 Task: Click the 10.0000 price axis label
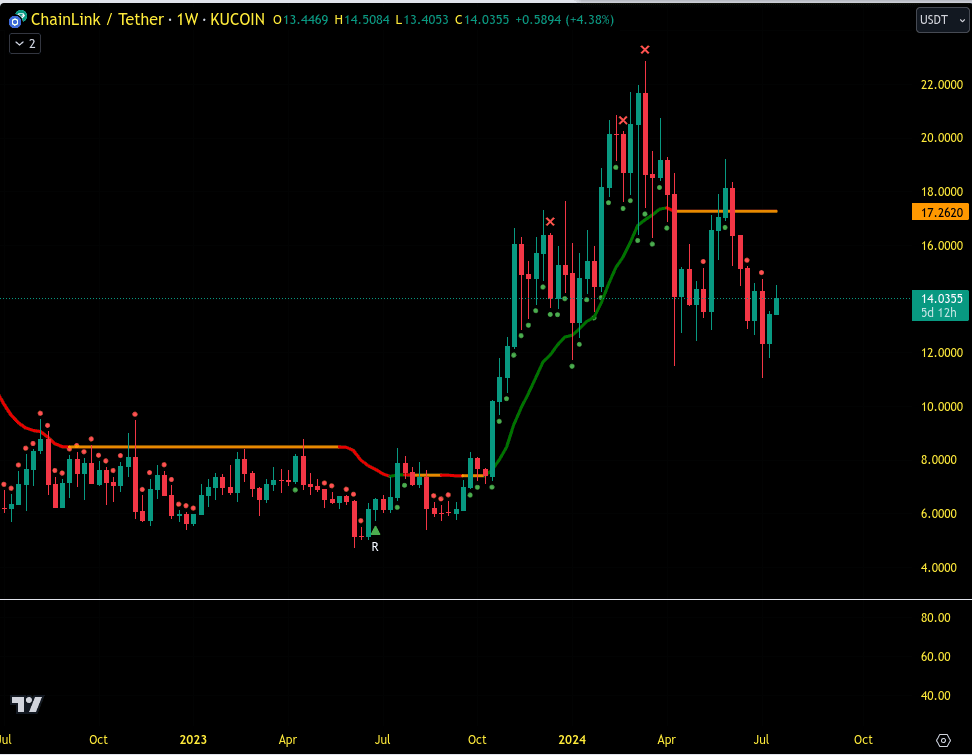(942, 407)
